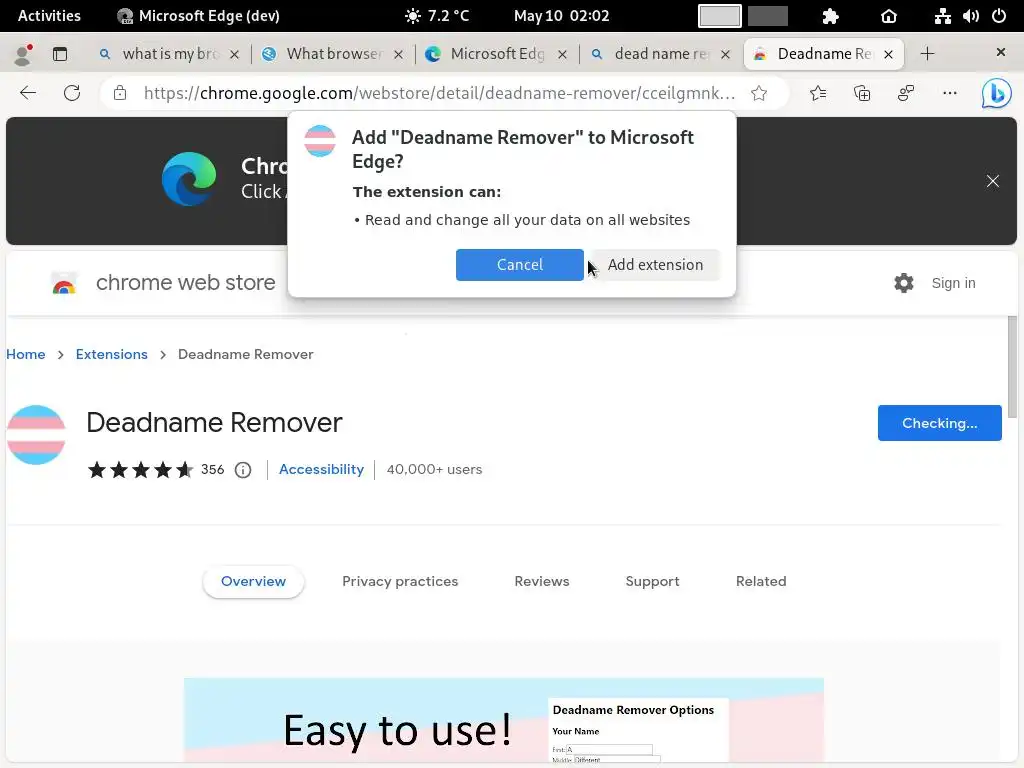Switch to 'Microsoft Edg' tab
1024x768 pixels.
[496, 54]
